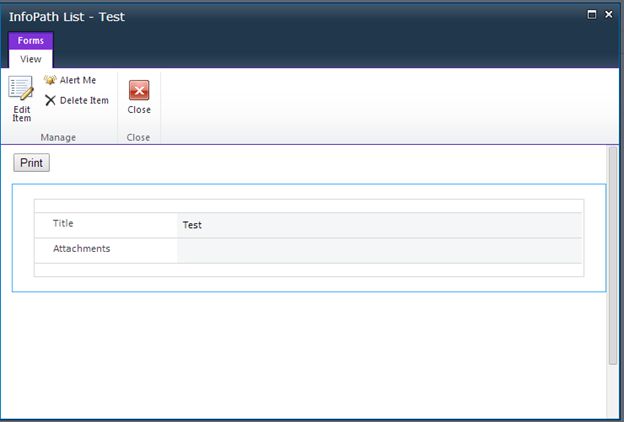Viewport: 624px width, 422px height.
Task: Click the empty Attachments value cell
Action: (x=379, y=251)
